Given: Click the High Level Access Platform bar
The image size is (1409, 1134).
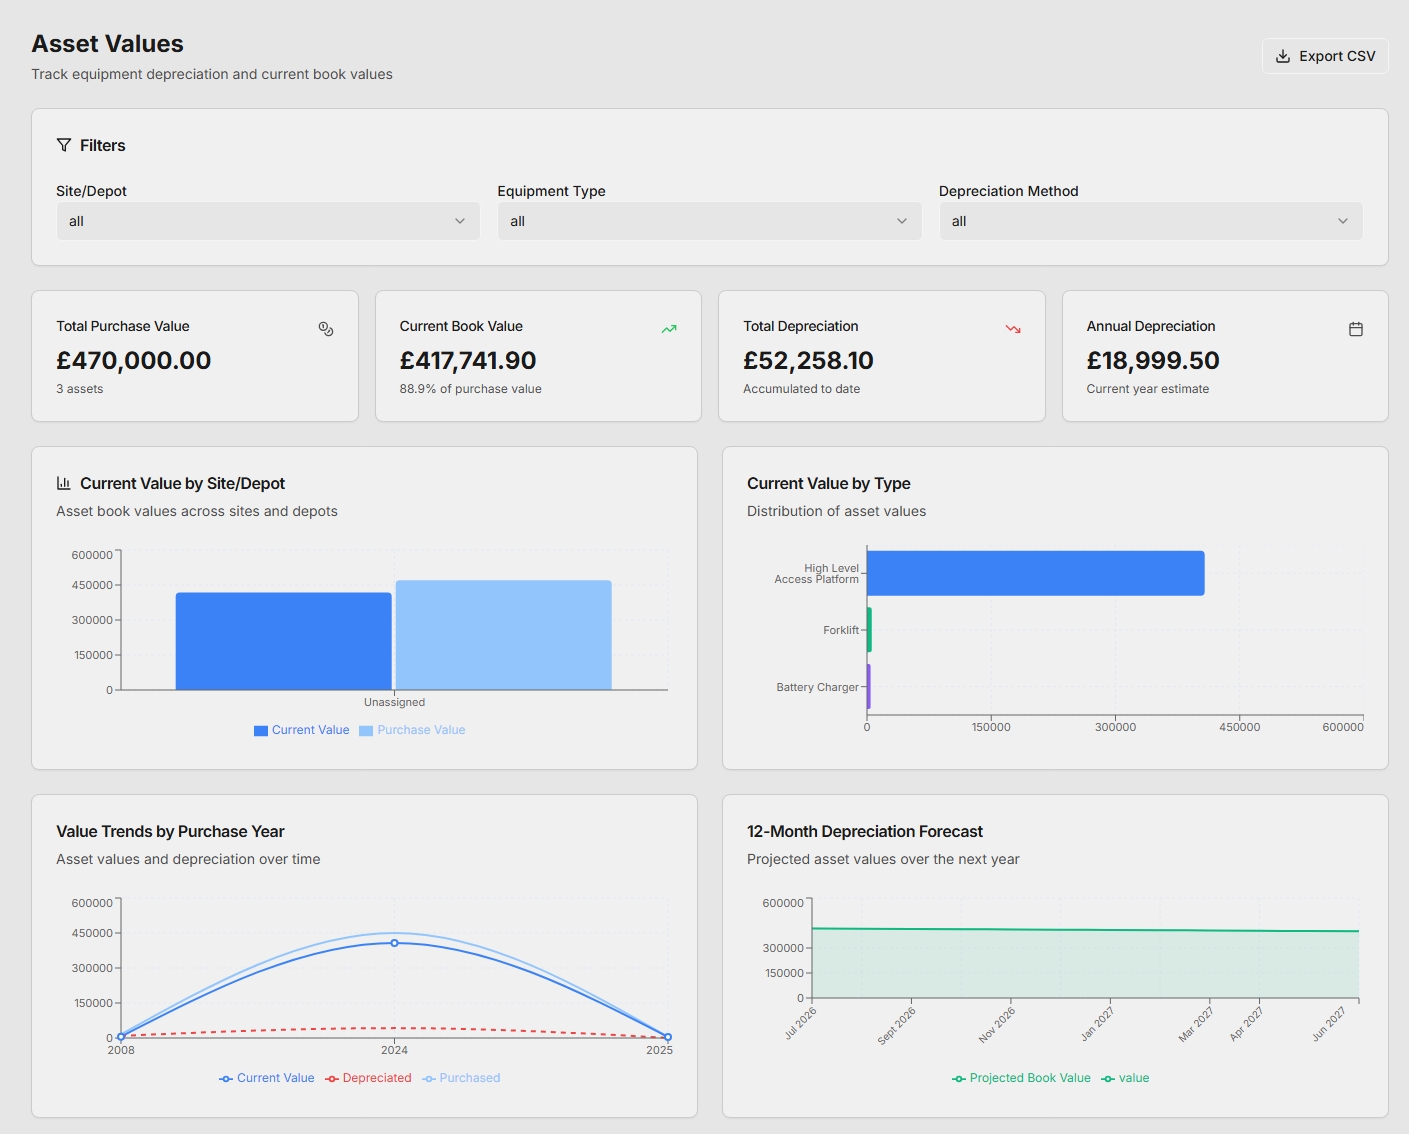Looking at the screenshot, I should tap(1035, 573).
